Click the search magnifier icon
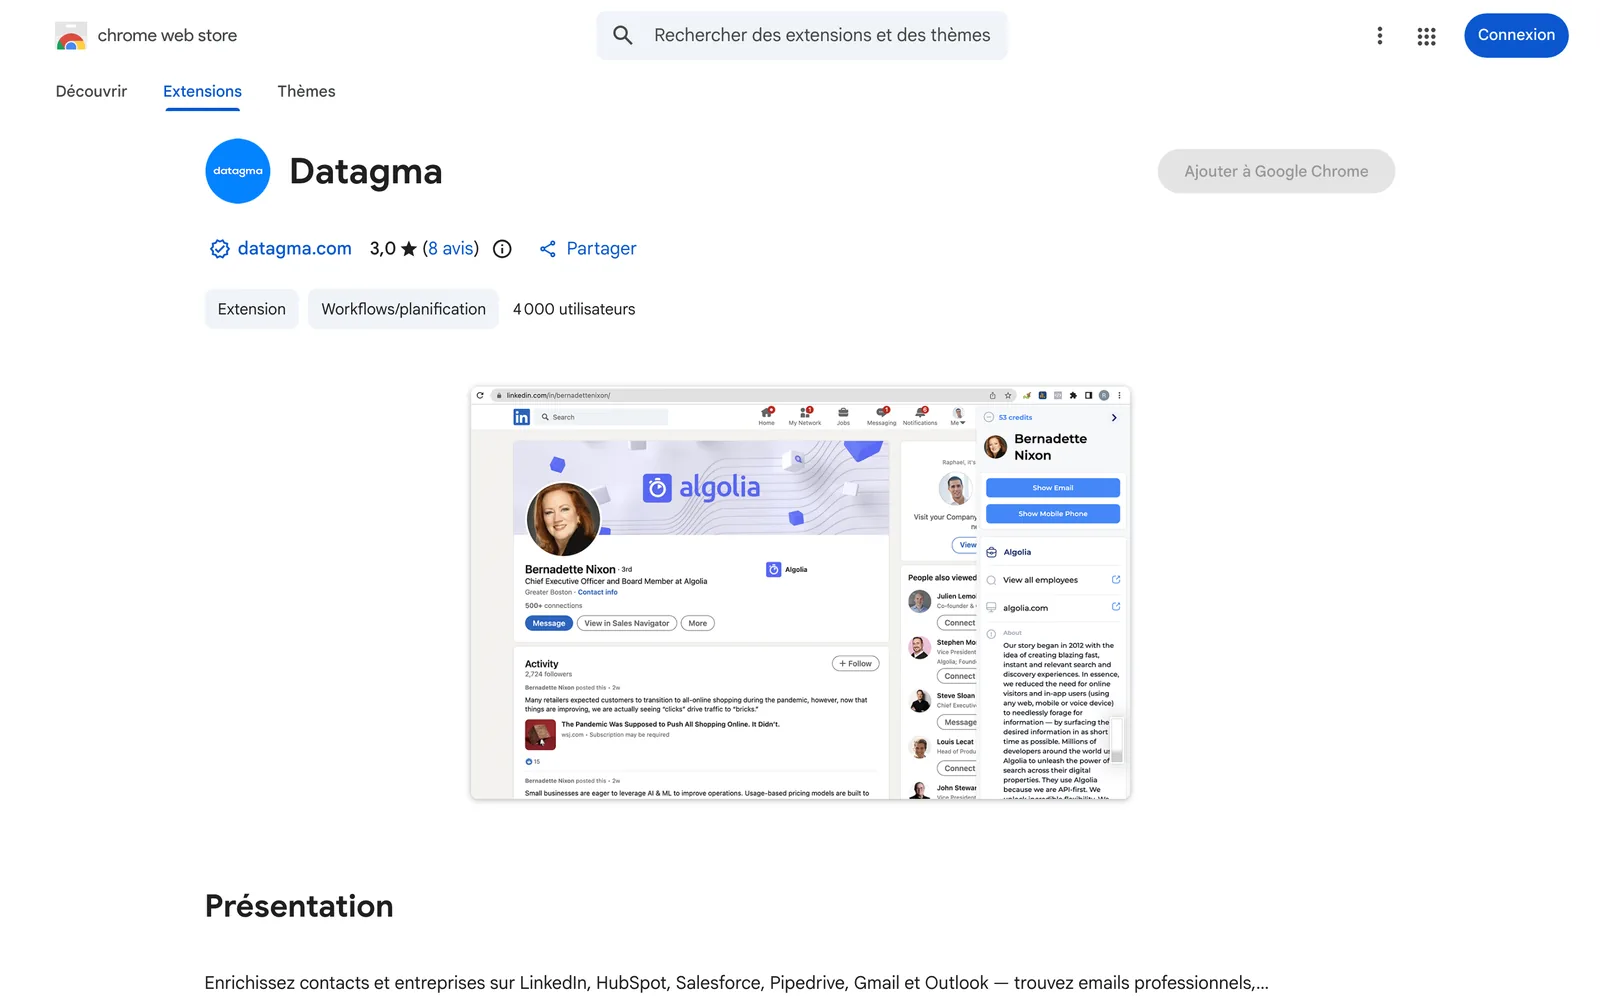 pyautogui.click(x=623, y=36)
